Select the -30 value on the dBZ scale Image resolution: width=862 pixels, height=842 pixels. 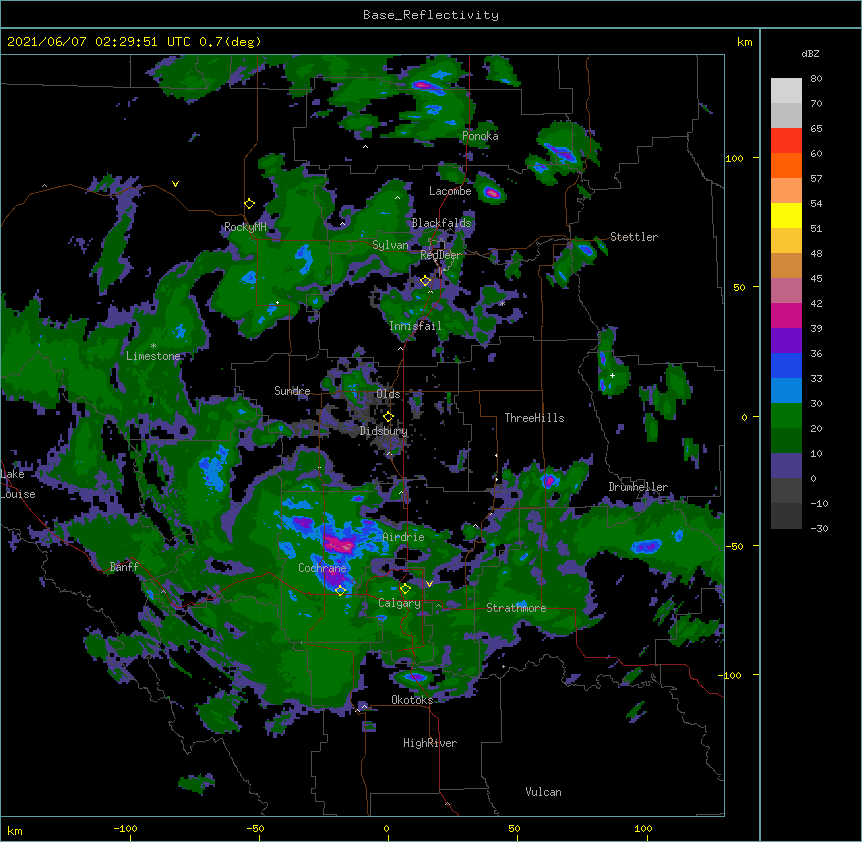point(820,529)
